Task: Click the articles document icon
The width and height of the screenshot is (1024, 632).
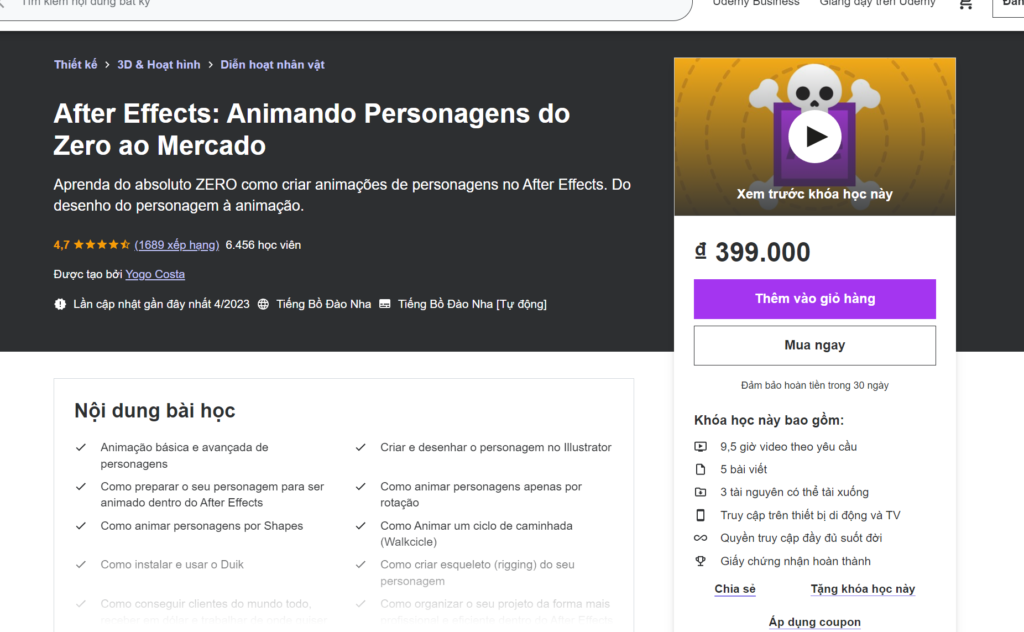Action: (x=700, y=469)
